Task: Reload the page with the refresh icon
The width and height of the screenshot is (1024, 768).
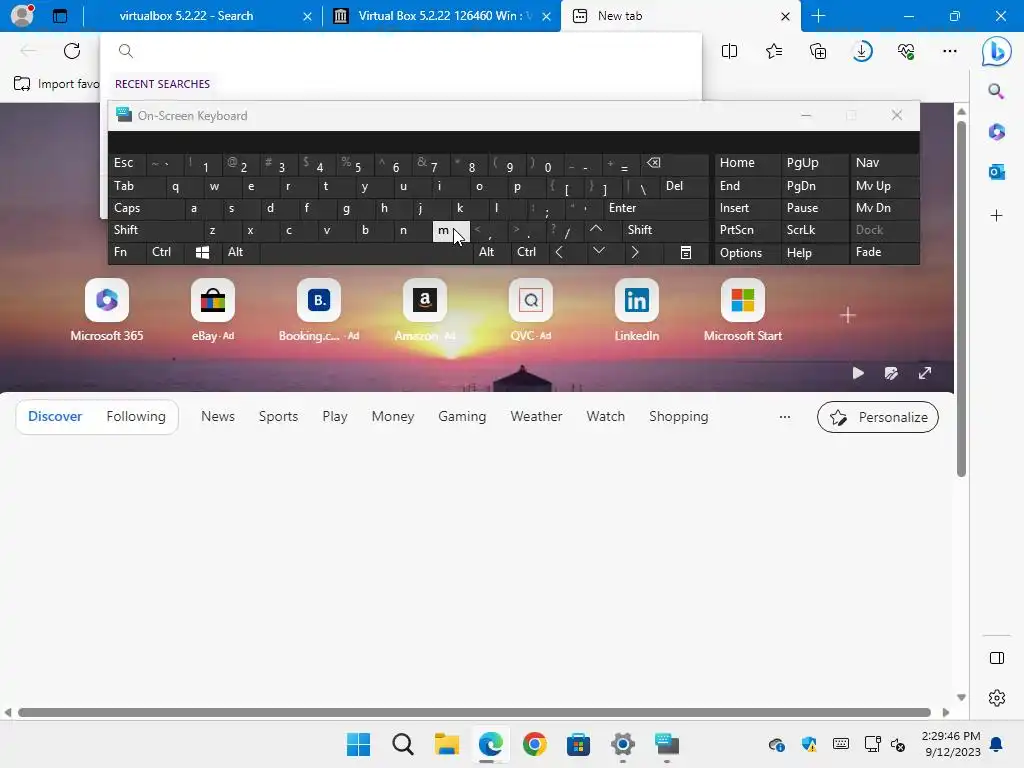Action: tap(72, 51)
